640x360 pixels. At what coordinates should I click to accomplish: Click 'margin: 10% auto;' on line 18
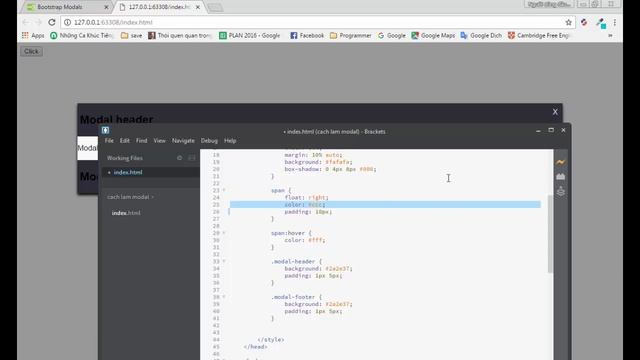[313, 155]
